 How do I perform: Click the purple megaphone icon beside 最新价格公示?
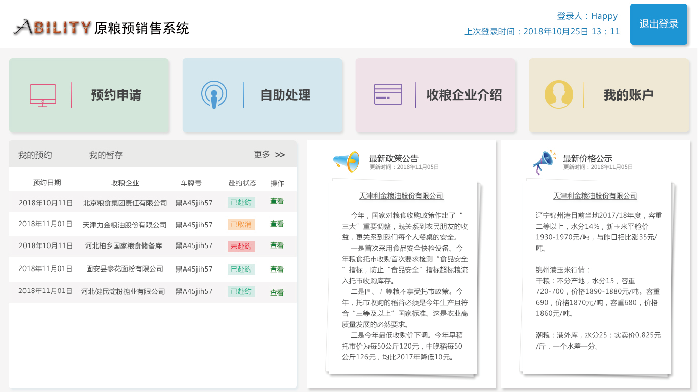(544, 162)
